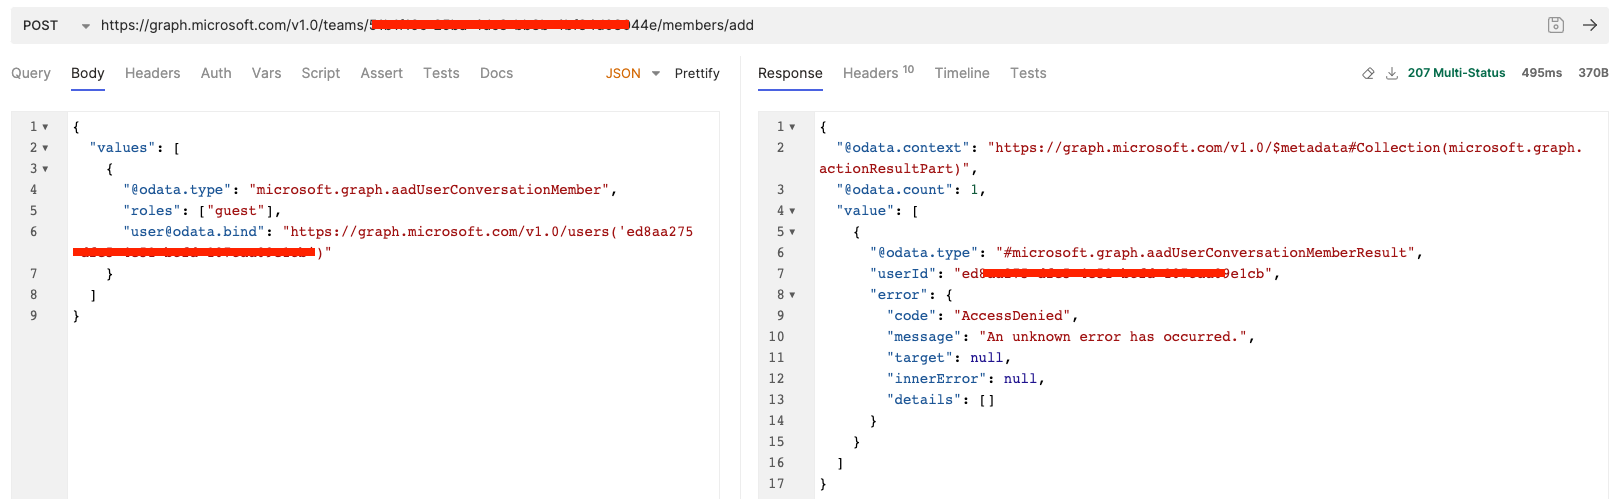Clear the response with the eraser icon
Viewport: 1612px width, 499px height.
(1368, 73)
